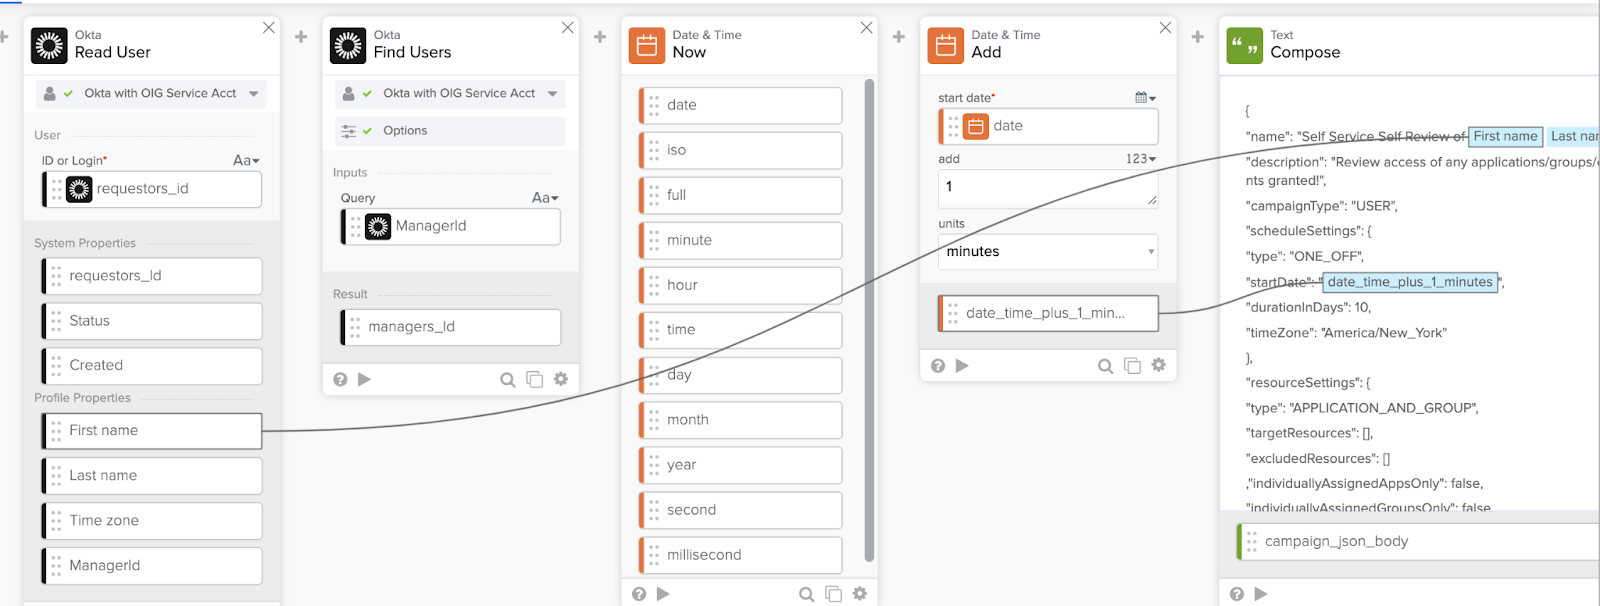Expand the units dropdown showing minutes
Screen dimensions: 1600x606
click(x=1047, y=252)
